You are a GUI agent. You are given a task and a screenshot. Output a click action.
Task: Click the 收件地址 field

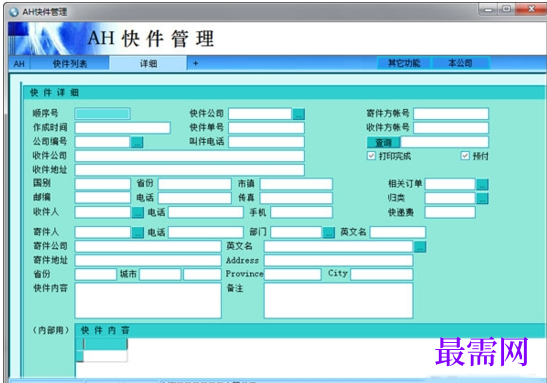pyautogui.click(x=189, y=170)
